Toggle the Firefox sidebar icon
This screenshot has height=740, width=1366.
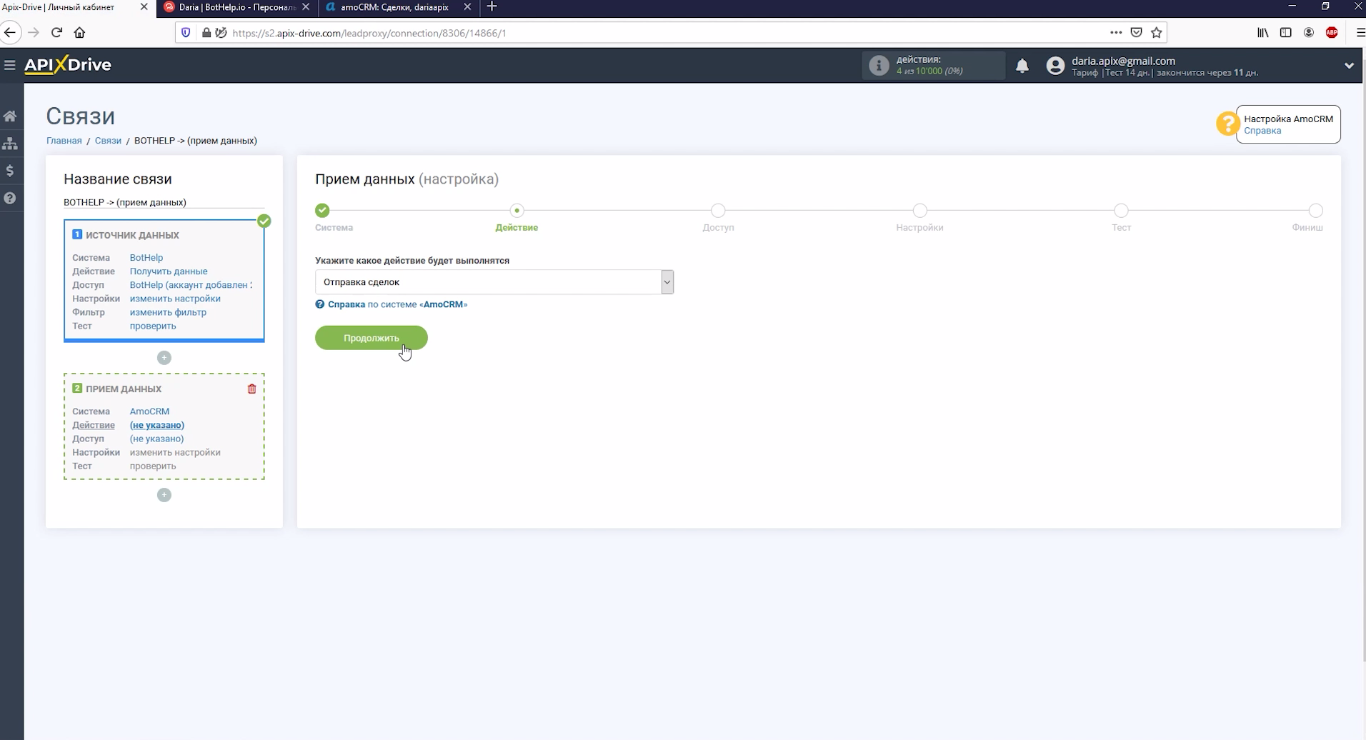[1286, 32]
